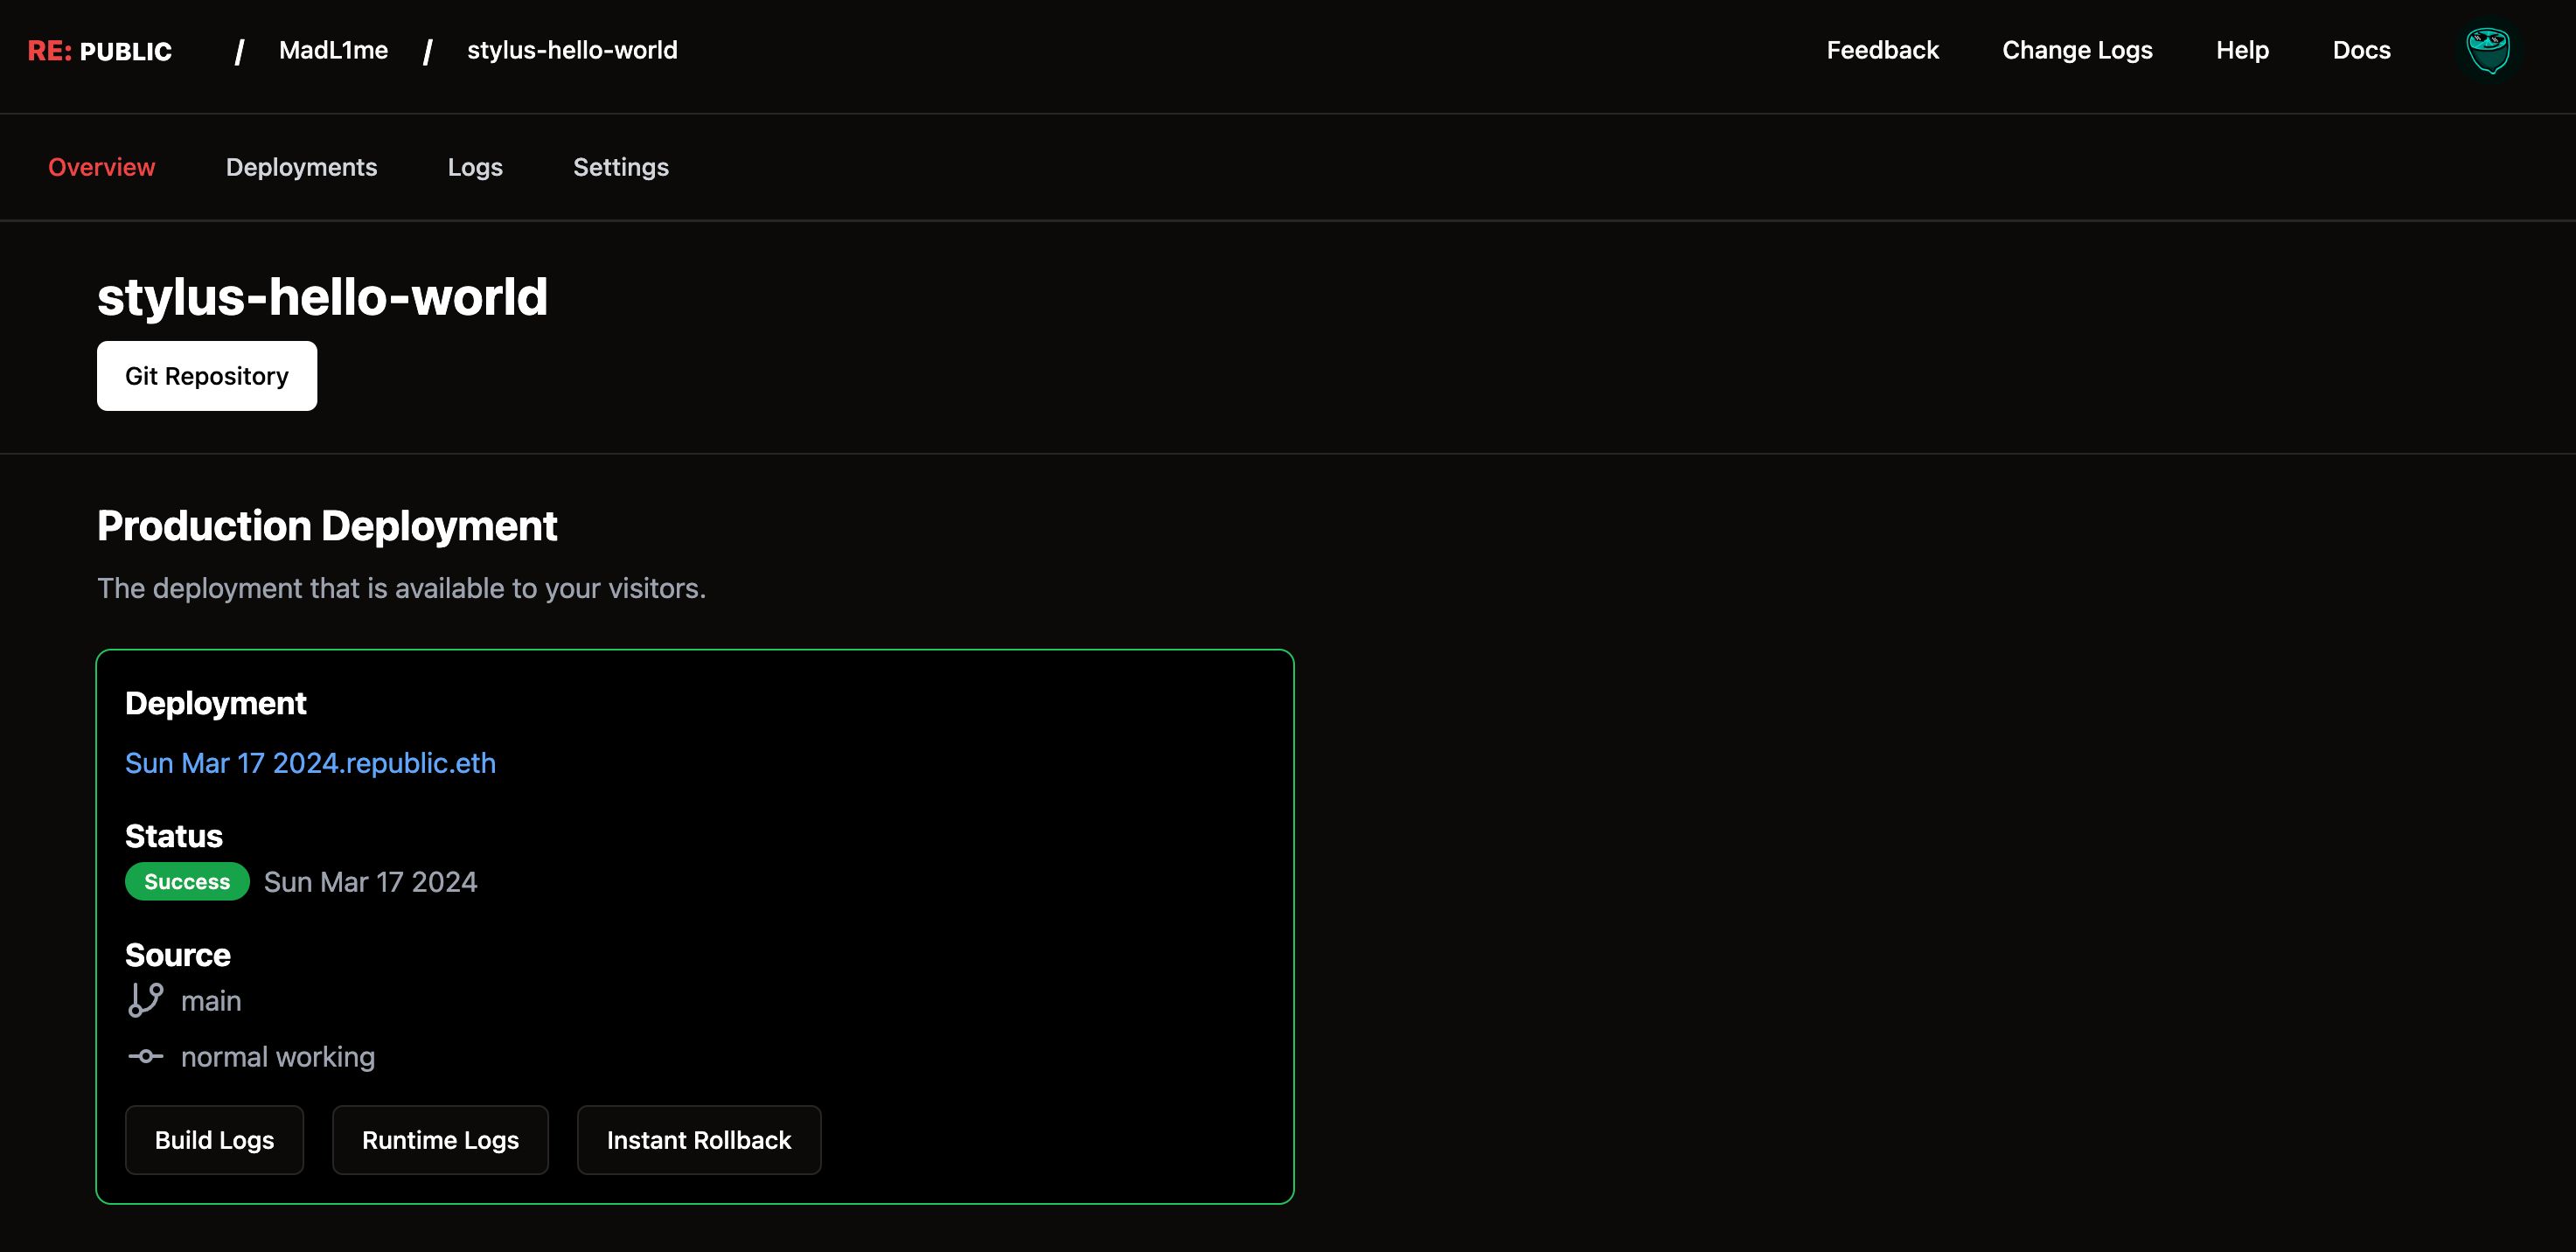
Task: Click the normal working commit message
Action: (x=278, y=1057)
